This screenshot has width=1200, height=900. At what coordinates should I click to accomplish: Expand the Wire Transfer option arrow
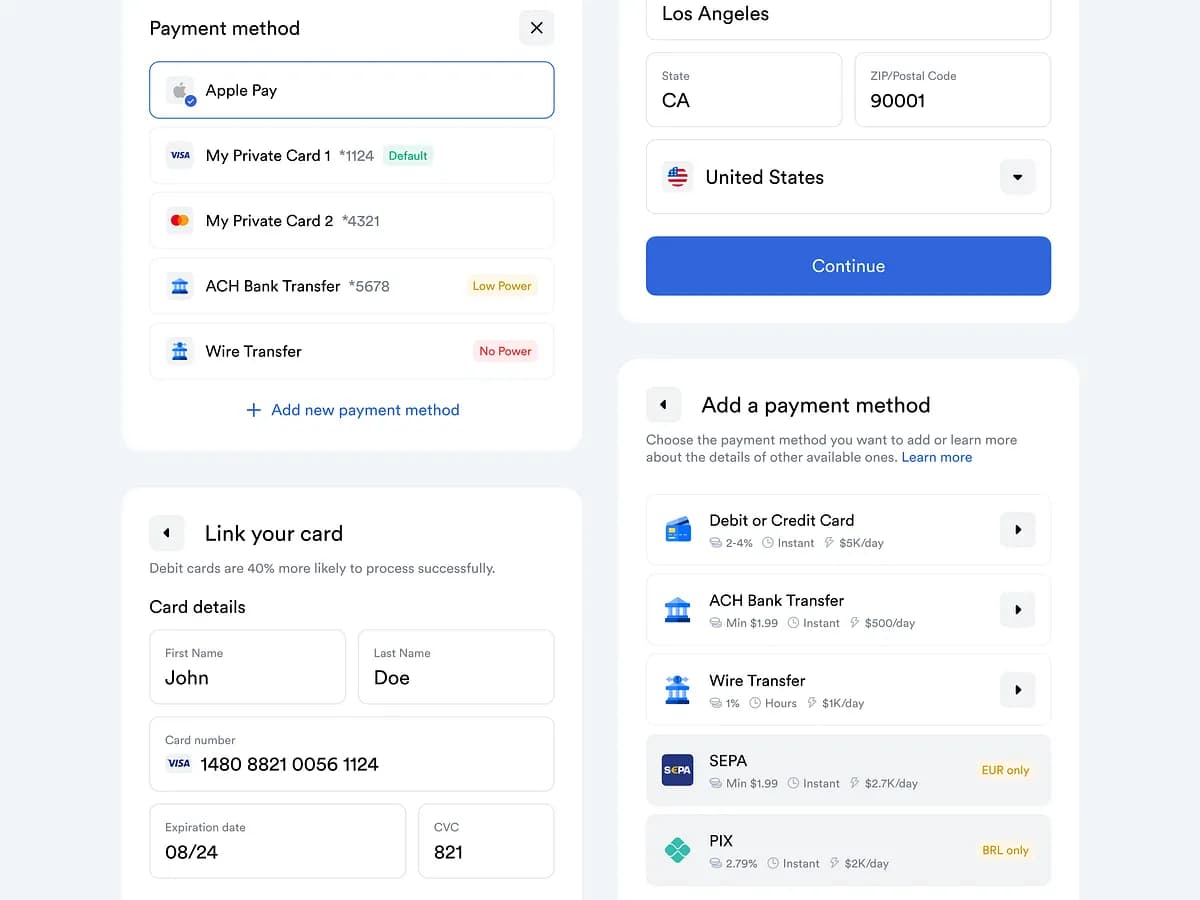coord(1018,690)
